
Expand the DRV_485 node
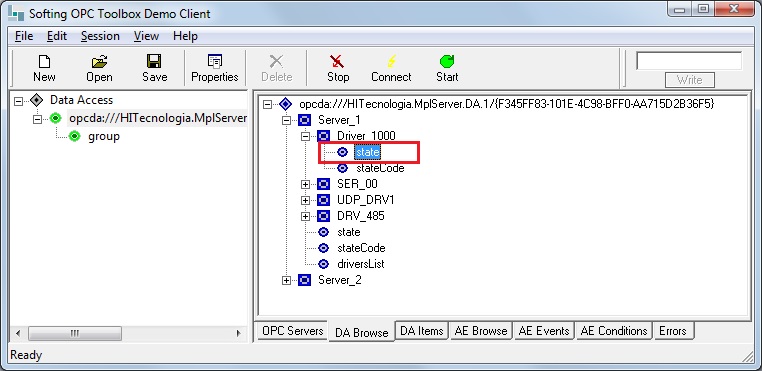tap(305, 216)
